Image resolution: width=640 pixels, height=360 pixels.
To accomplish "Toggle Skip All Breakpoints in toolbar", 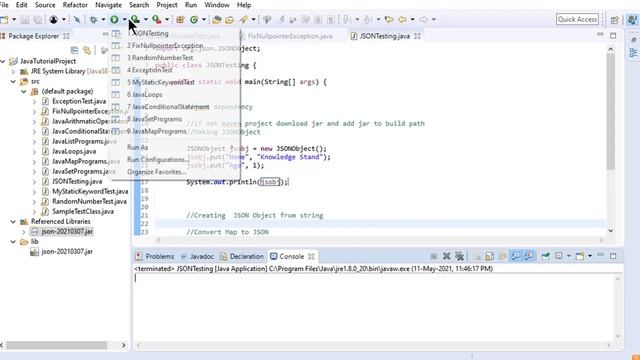I will pos(77,19).
